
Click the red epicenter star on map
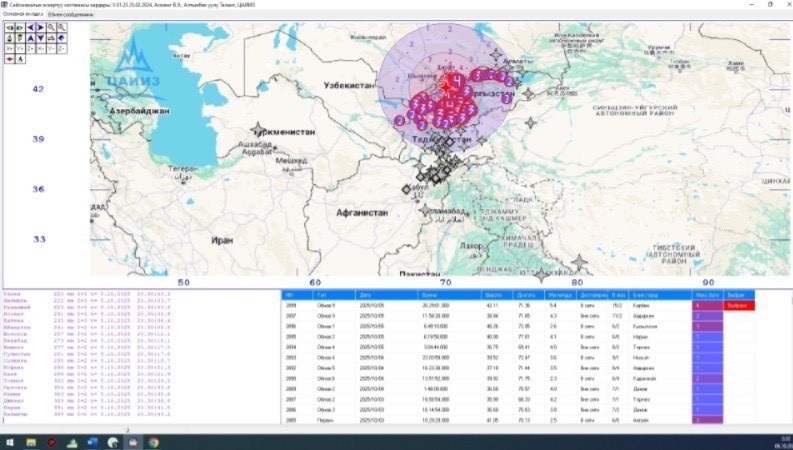tap(445, 86)
